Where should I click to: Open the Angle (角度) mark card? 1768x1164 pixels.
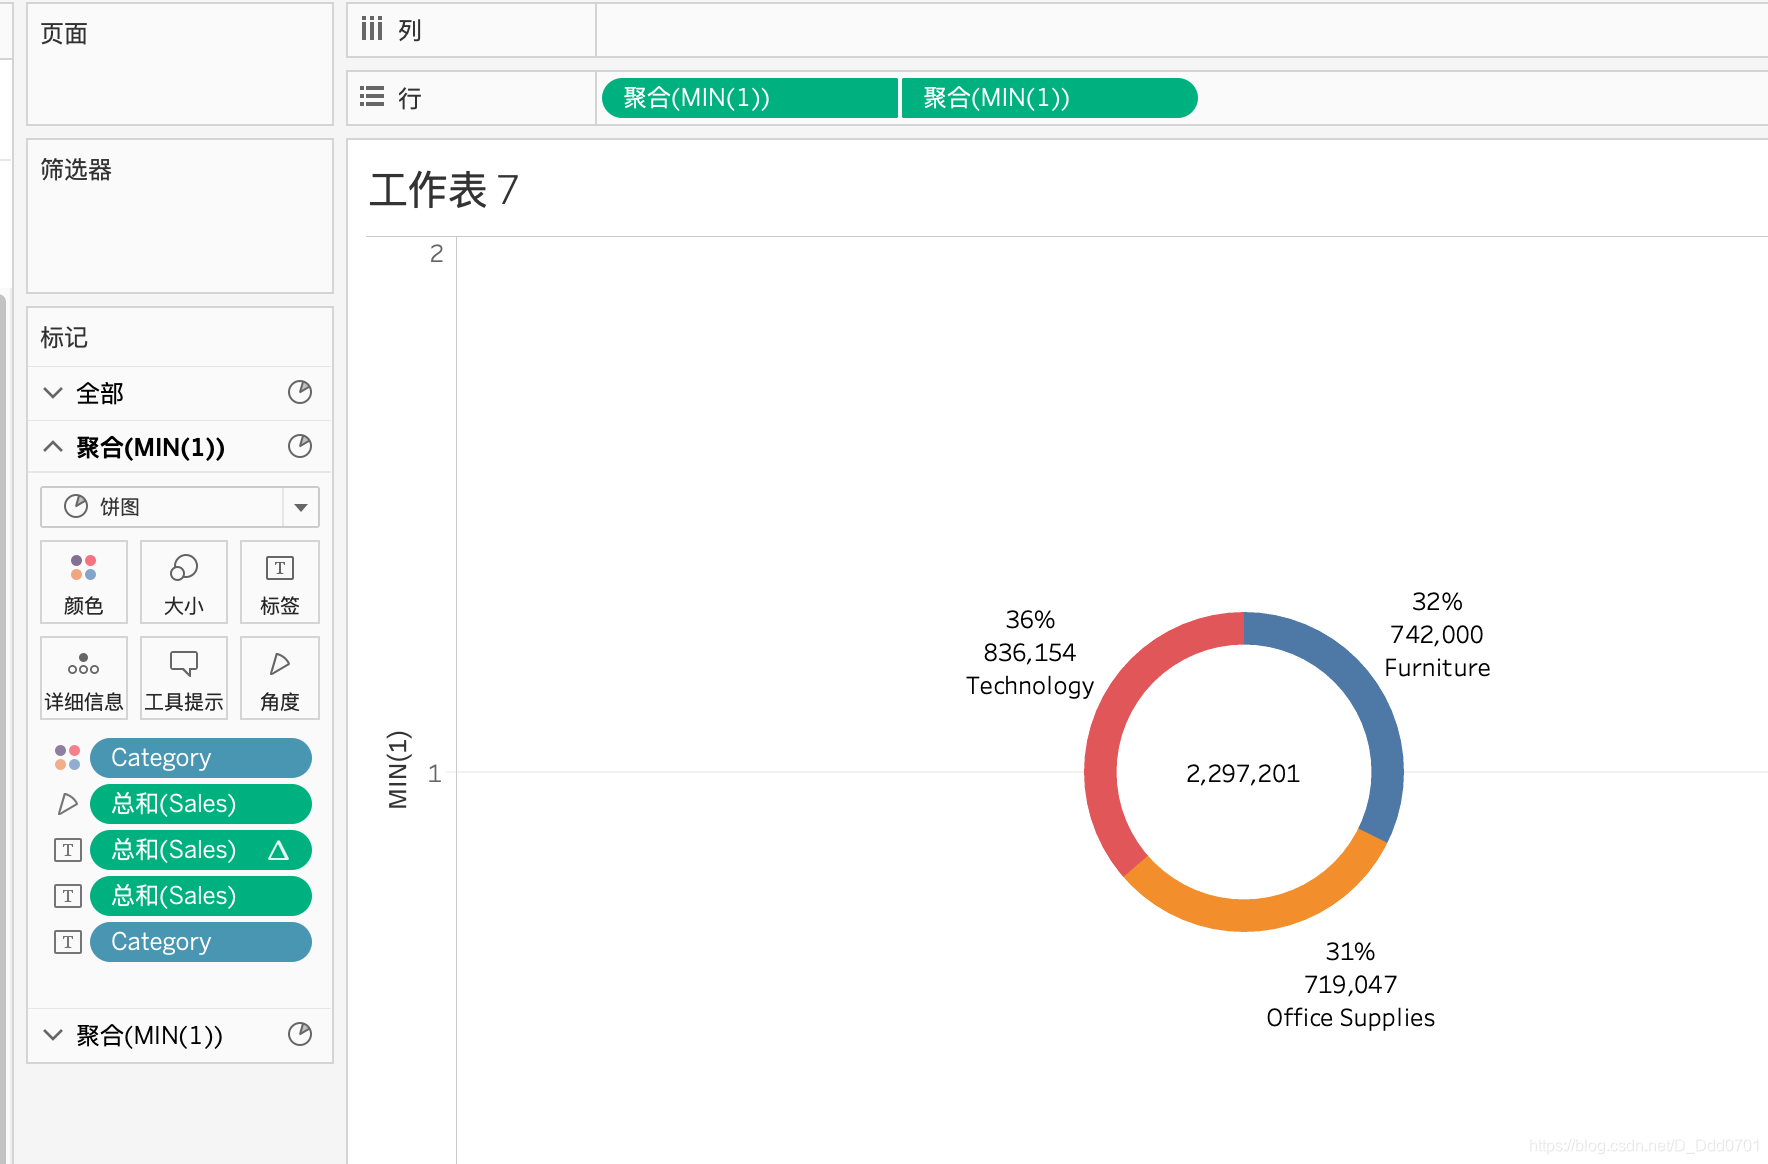pos(280,678)
